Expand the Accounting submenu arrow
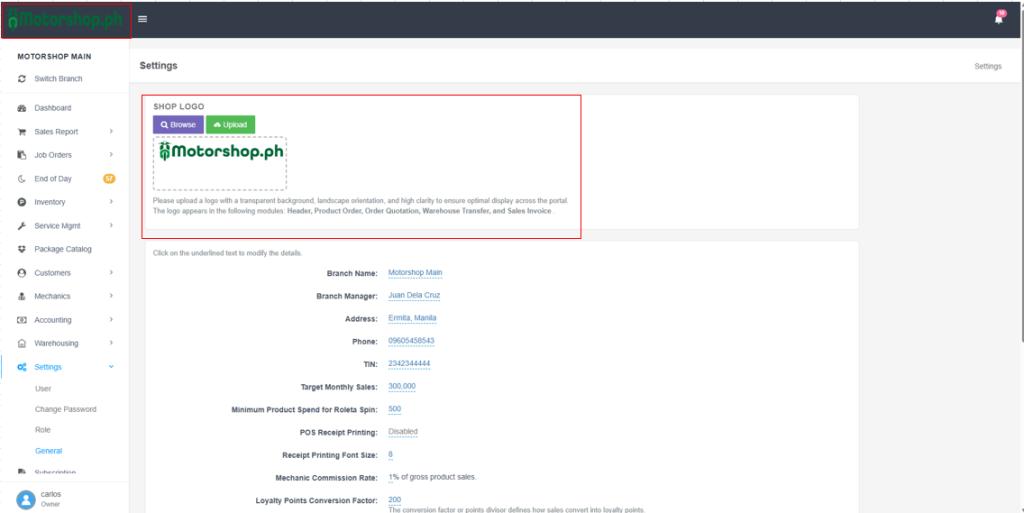The height and width of the screenshot is (513, 1024). point(111,320)
